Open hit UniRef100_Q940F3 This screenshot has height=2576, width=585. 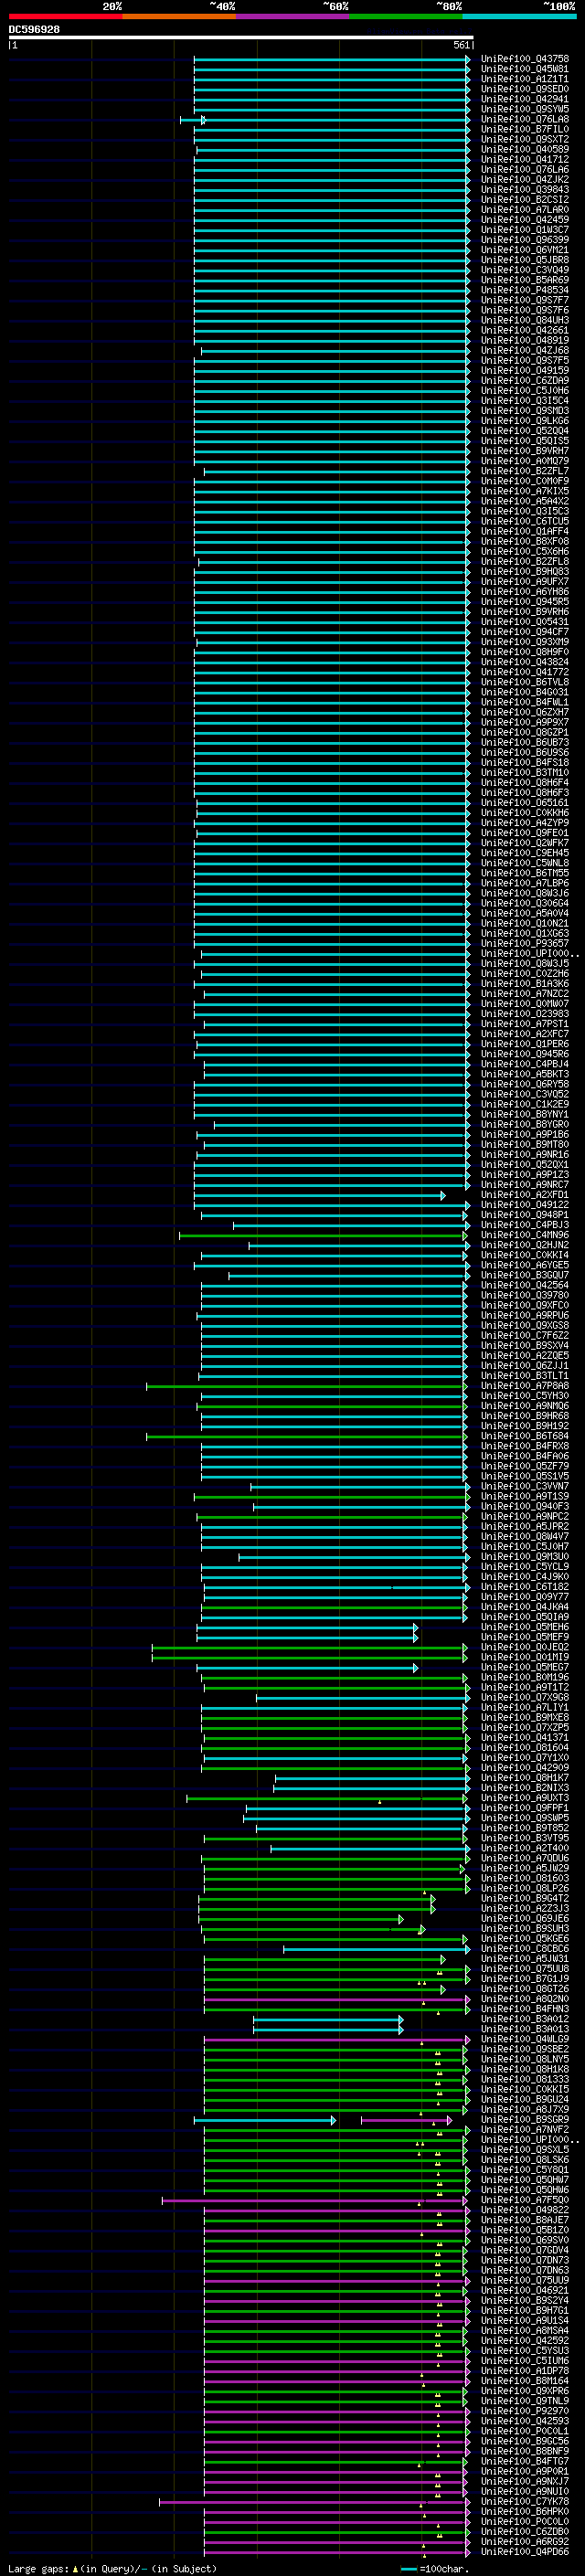pyautogui.click(x=525, y=1506)
